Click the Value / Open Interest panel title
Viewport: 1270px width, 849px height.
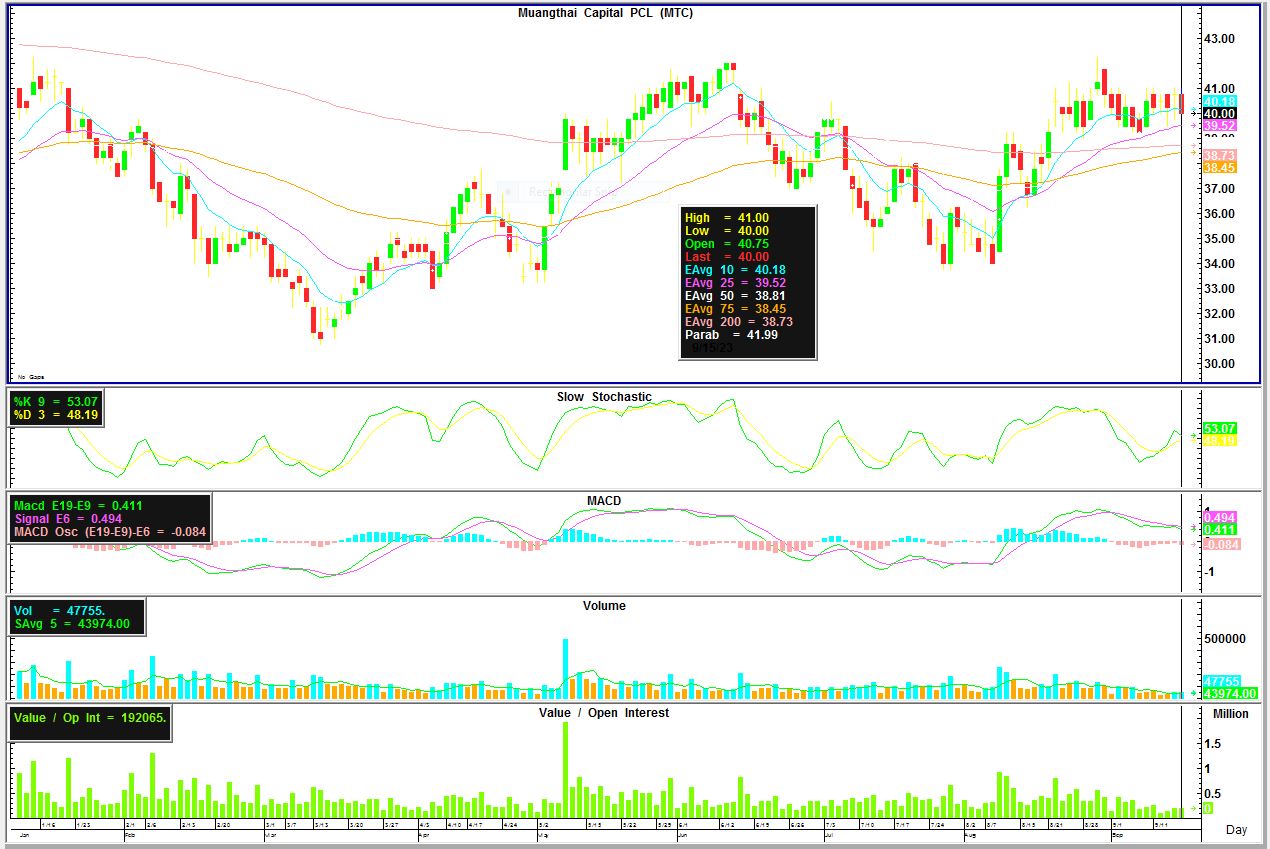coord(604,713)
